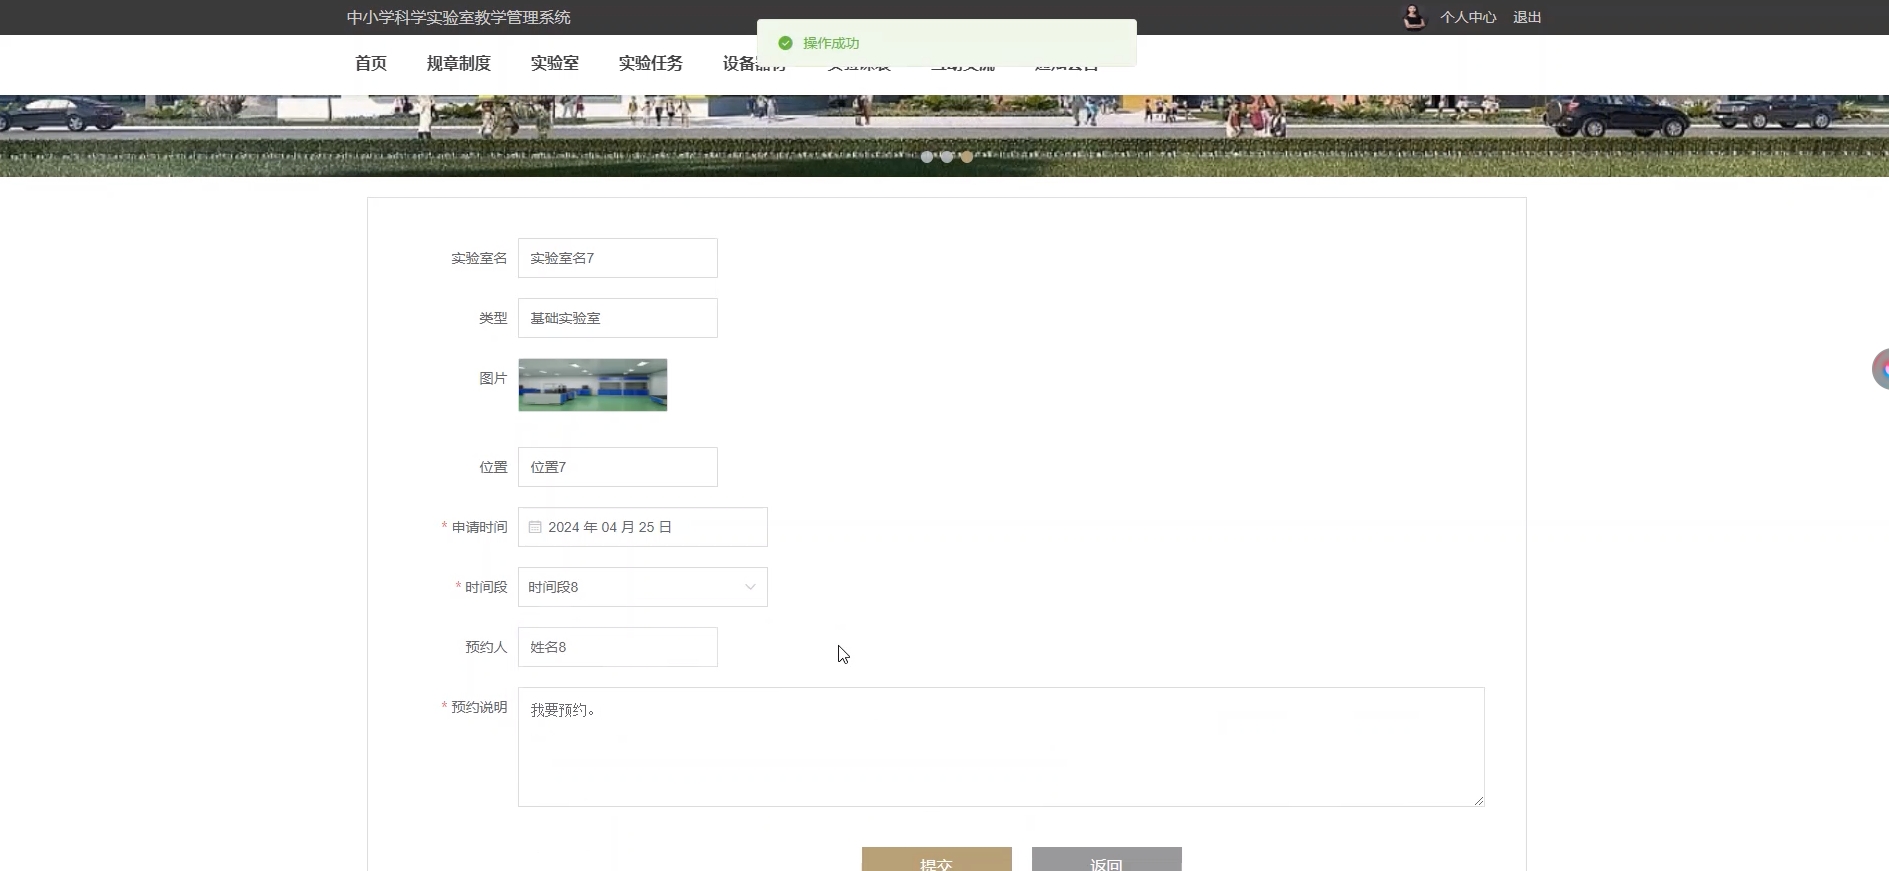Viewport: 1889px width, 871px height.
Task: Click the user avatar icon in header
Action: (x=1413, y=17)
